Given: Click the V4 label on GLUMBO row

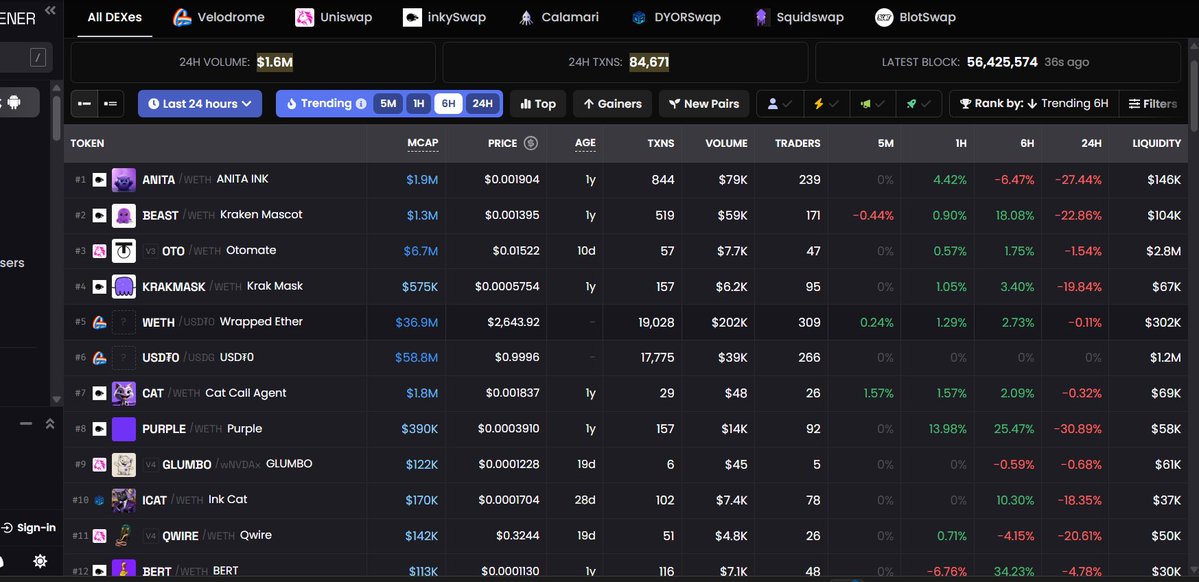Looking at the screenshot, I should pyautogui.click(x=151, y=464).
